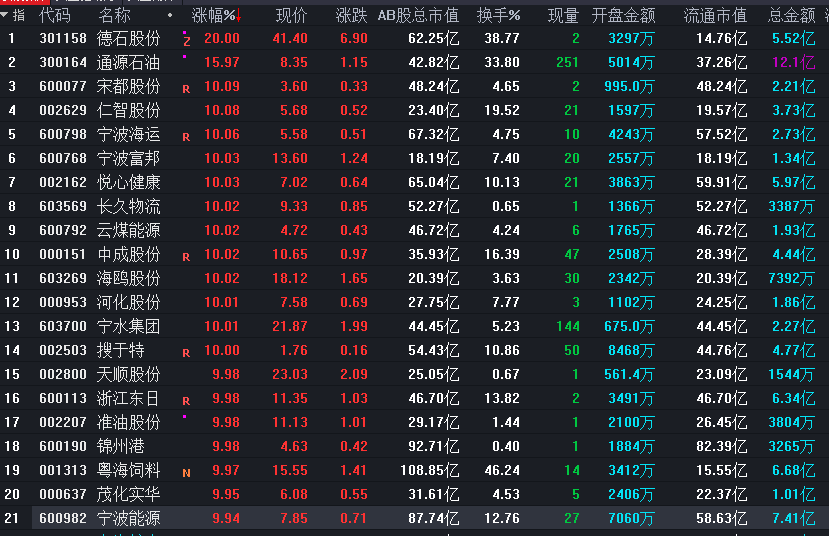The image size is (829, 536).
Task: Click stock code 002629
Action: pos(63,110)
